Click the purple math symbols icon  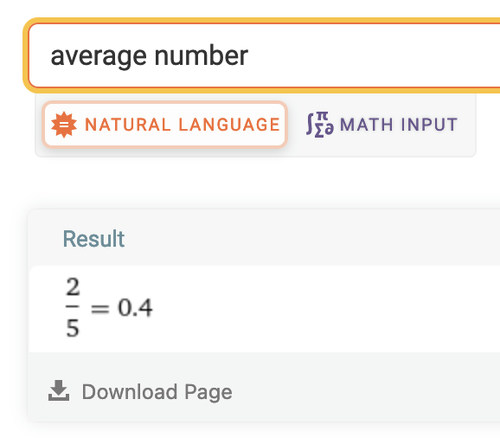point(320,125)
